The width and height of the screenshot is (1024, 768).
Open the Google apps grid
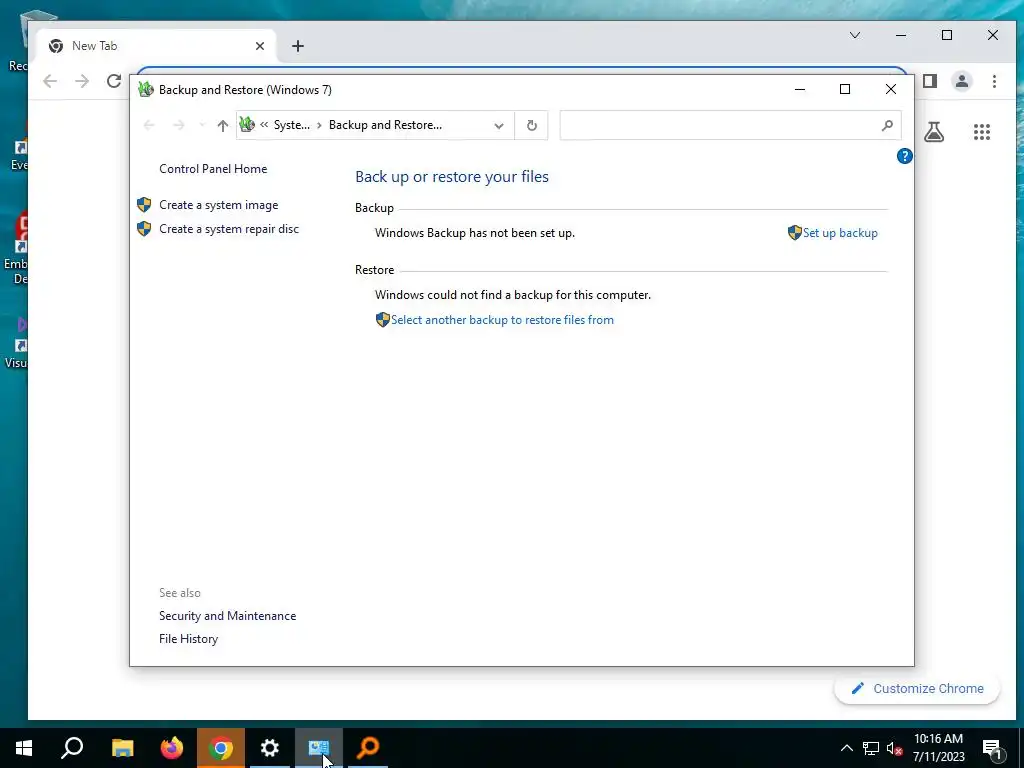click(982, 132)
